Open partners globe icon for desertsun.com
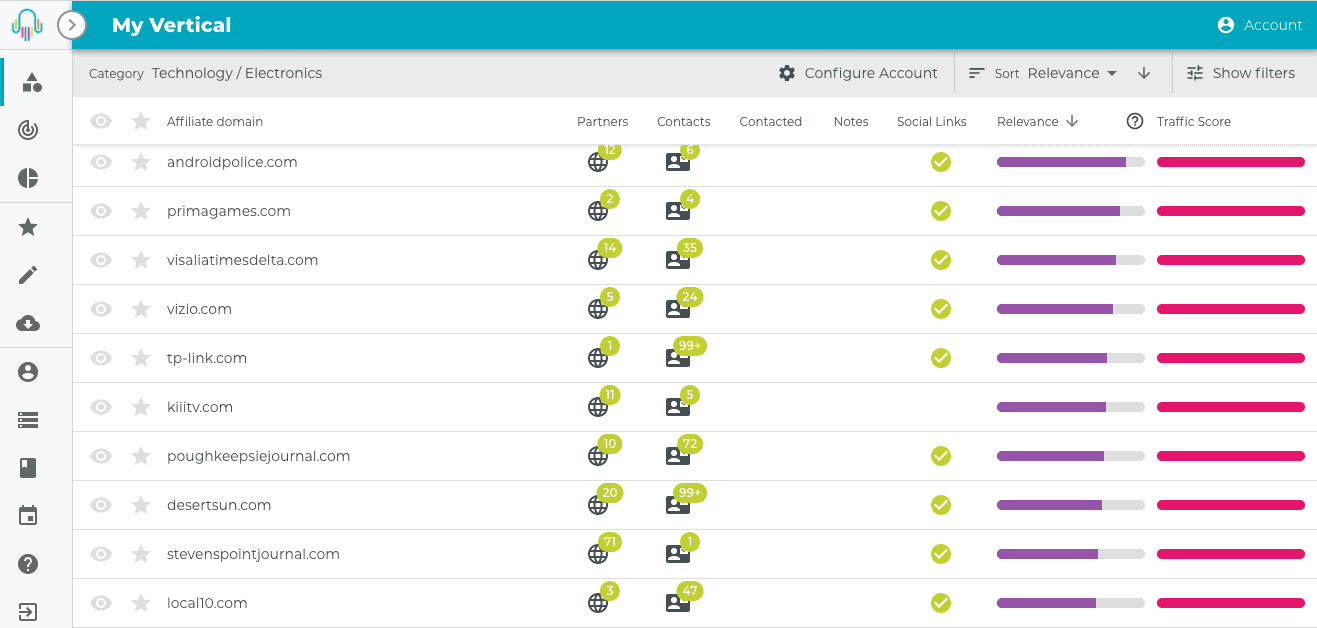This screenshot has width=1317, height=628. click(598, 505)
